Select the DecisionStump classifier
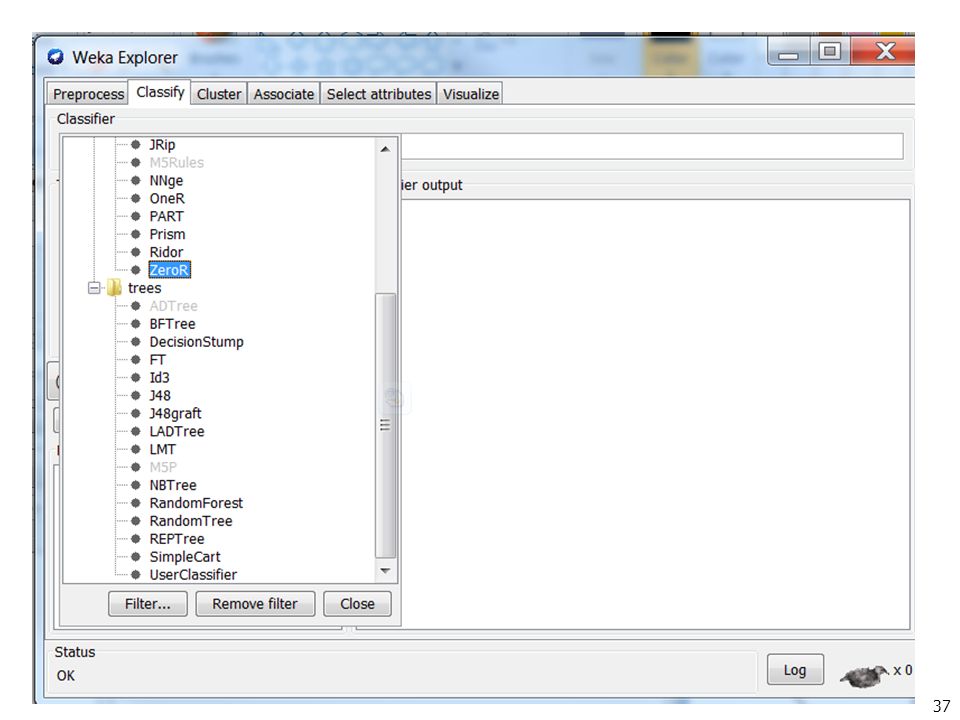The height and width of the screenshot is (720, 960). tap(196, 342)
